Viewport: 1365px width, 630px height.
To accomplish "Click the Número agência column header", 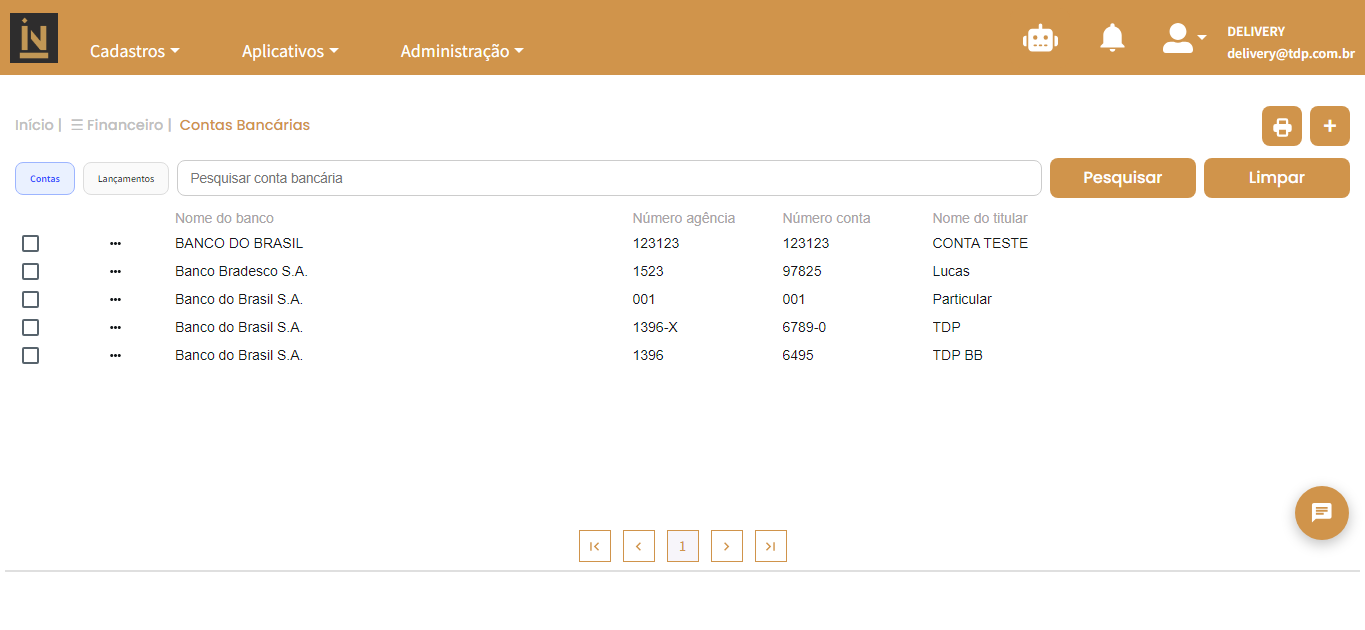I will [684, 218].
